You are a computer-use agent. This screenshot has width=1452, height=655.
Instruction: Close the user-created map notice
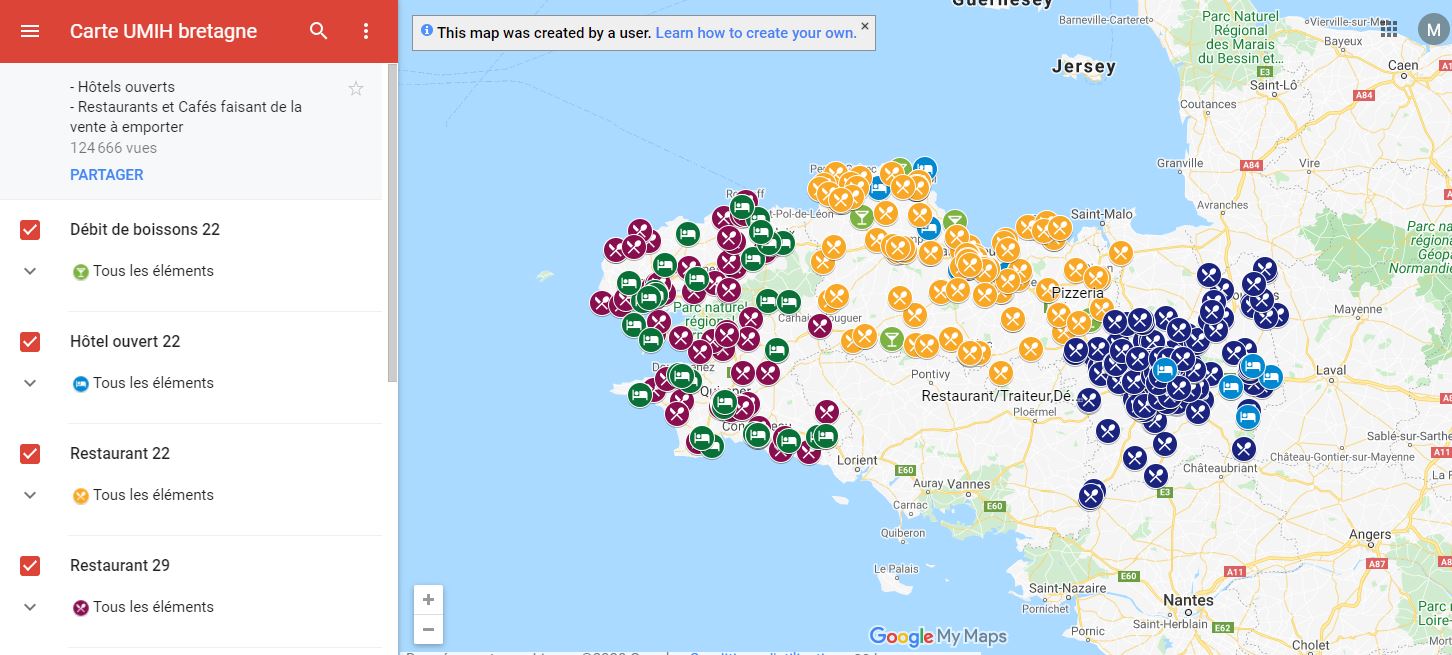pos(865,26)
